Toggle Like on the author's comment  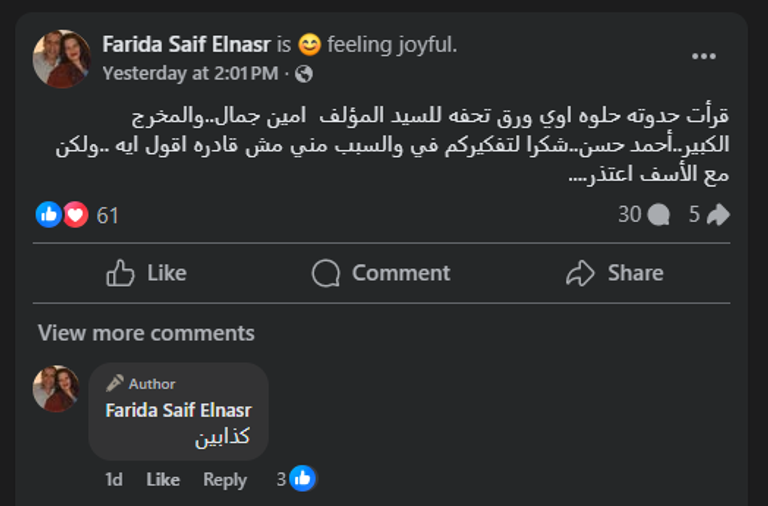163,480
